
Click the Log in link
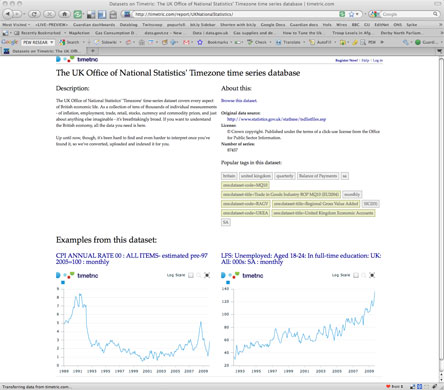point(378,60)
